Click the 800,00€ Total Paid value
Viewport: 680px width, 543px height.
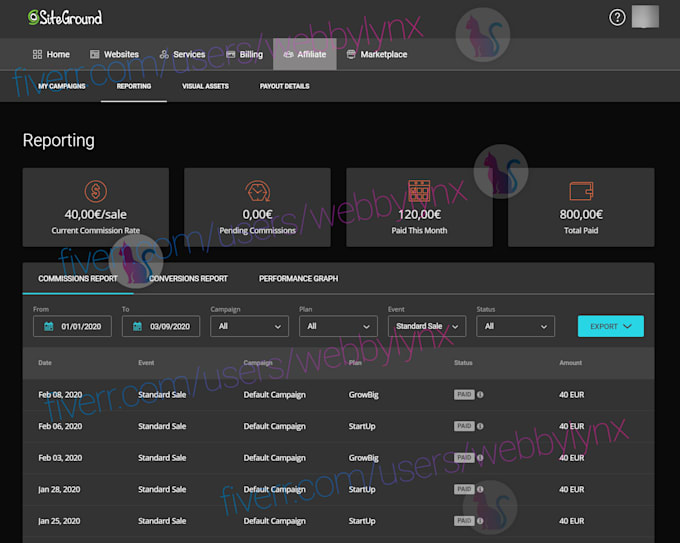[x=581, y=214]
